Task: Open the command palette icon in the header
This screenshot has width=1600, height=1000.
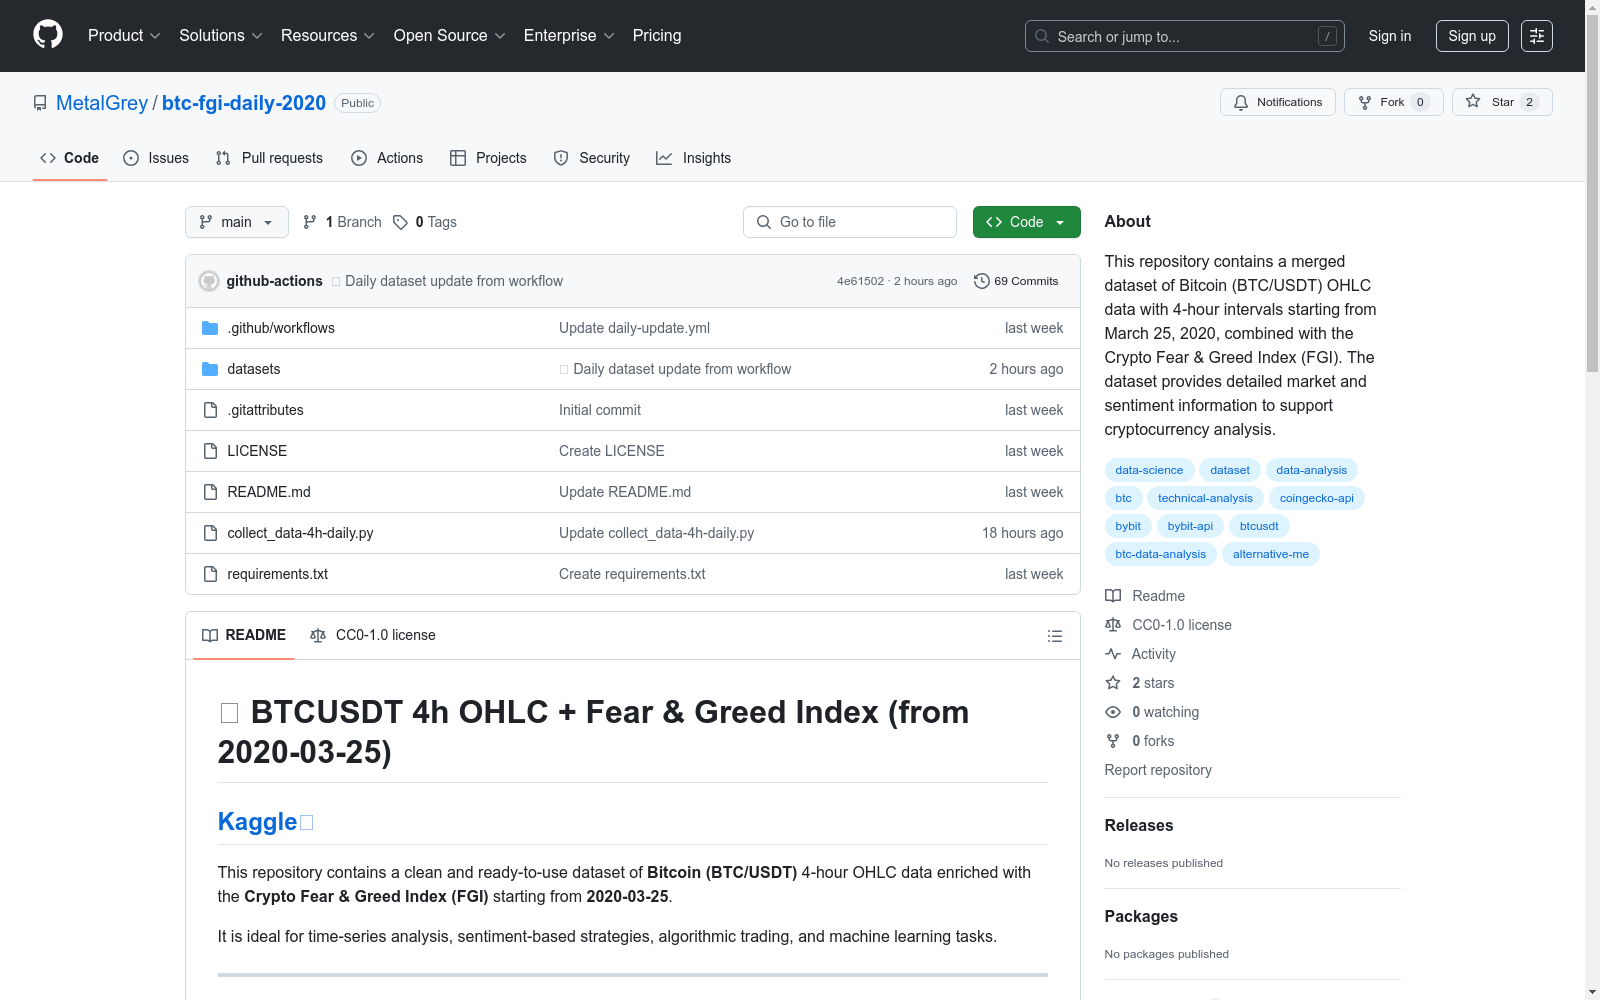Action: tap(1537, 36)
